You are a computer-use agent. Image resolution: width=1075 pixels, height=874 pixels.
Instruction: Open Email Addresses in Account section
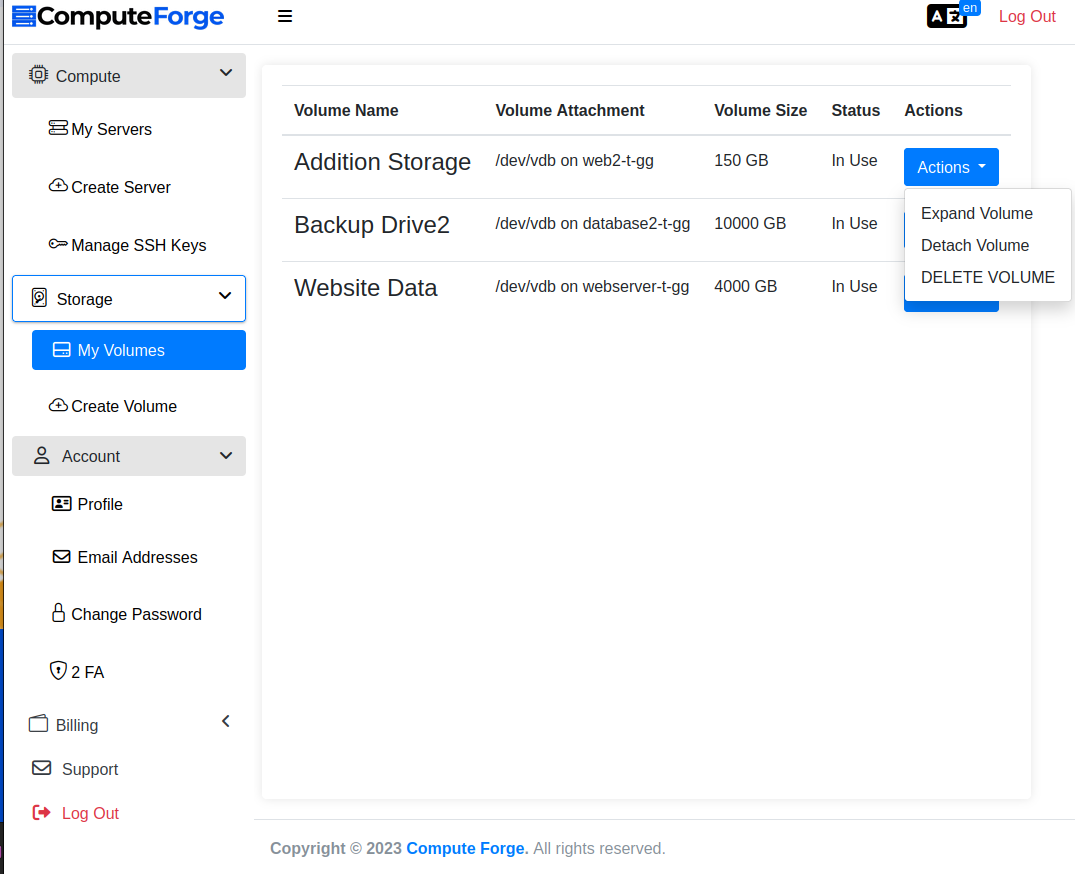pos(137,557)
